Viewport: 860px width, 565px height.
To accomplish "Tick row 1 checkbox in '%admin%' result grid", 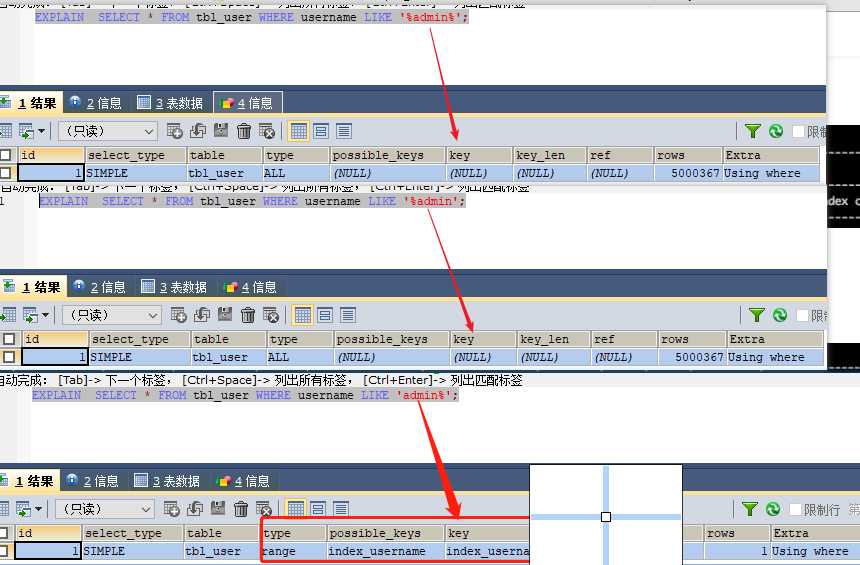I will 5,173.
